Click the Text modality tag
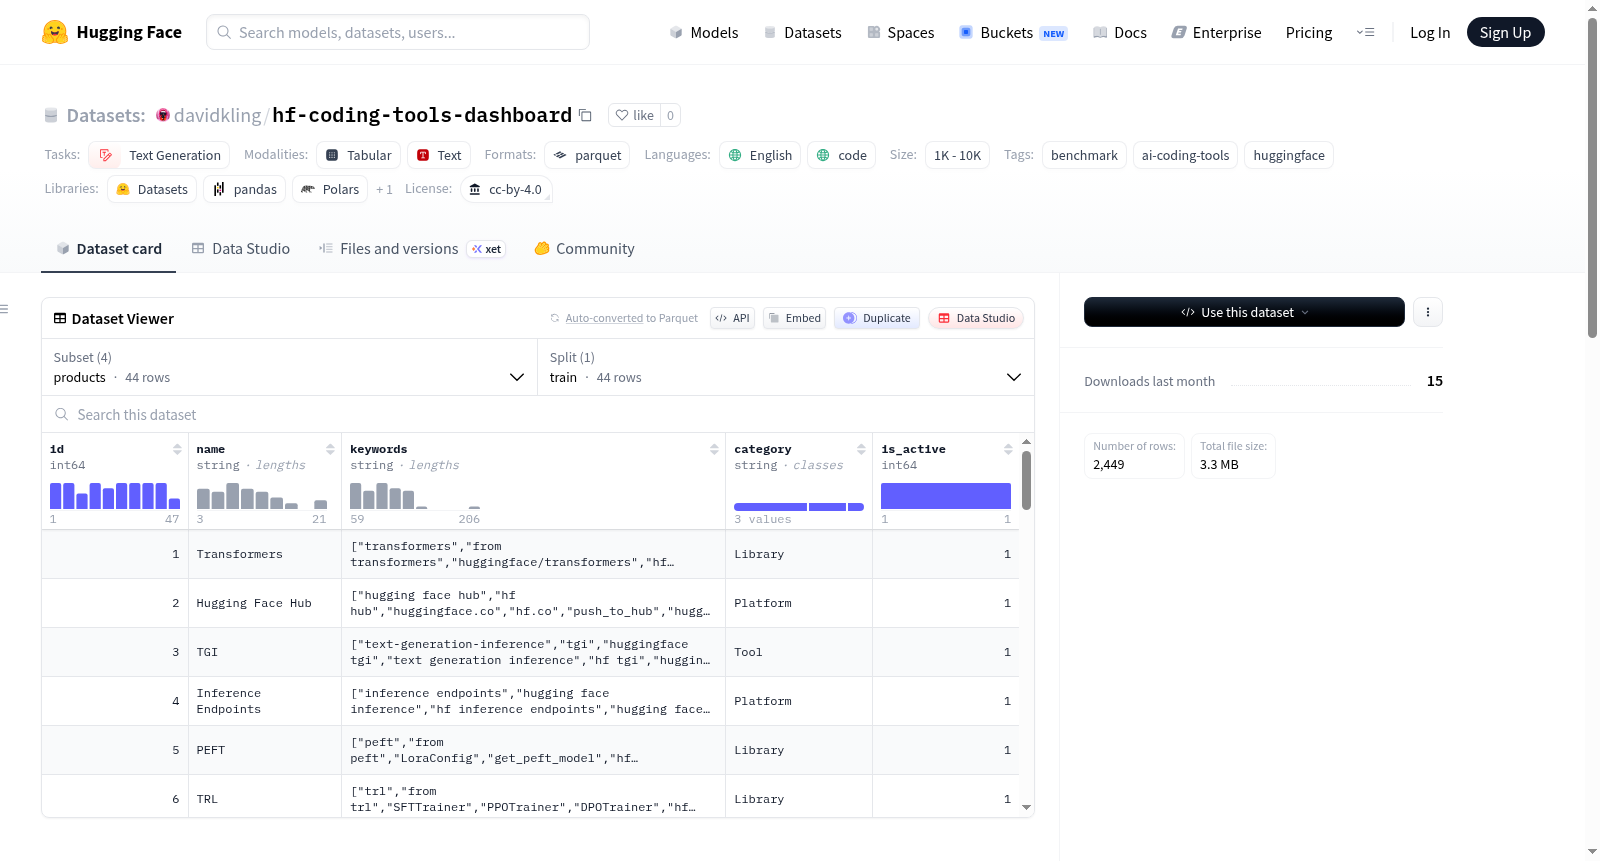Screen dimensions: 1600x861 (x=439, y=155)
